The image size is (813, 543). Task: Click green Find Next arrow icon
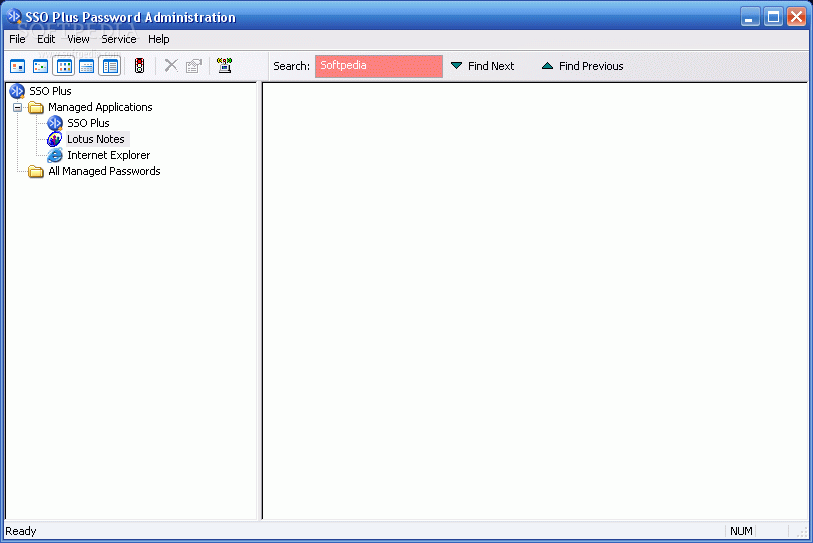coord(456,66)
